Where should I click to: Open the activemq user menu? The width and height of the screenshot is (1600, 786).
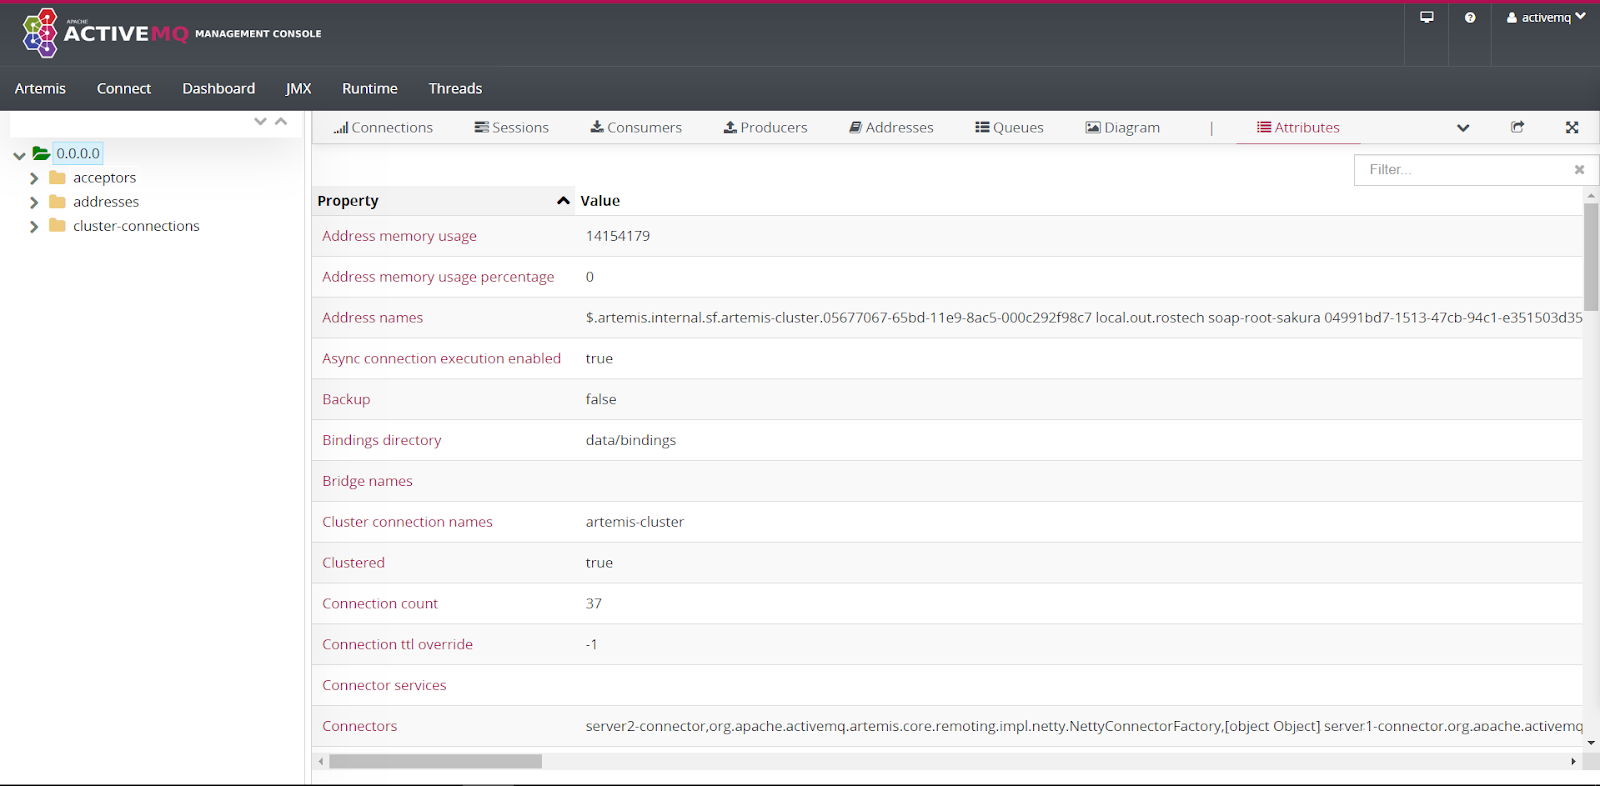tap(1546, 17)
